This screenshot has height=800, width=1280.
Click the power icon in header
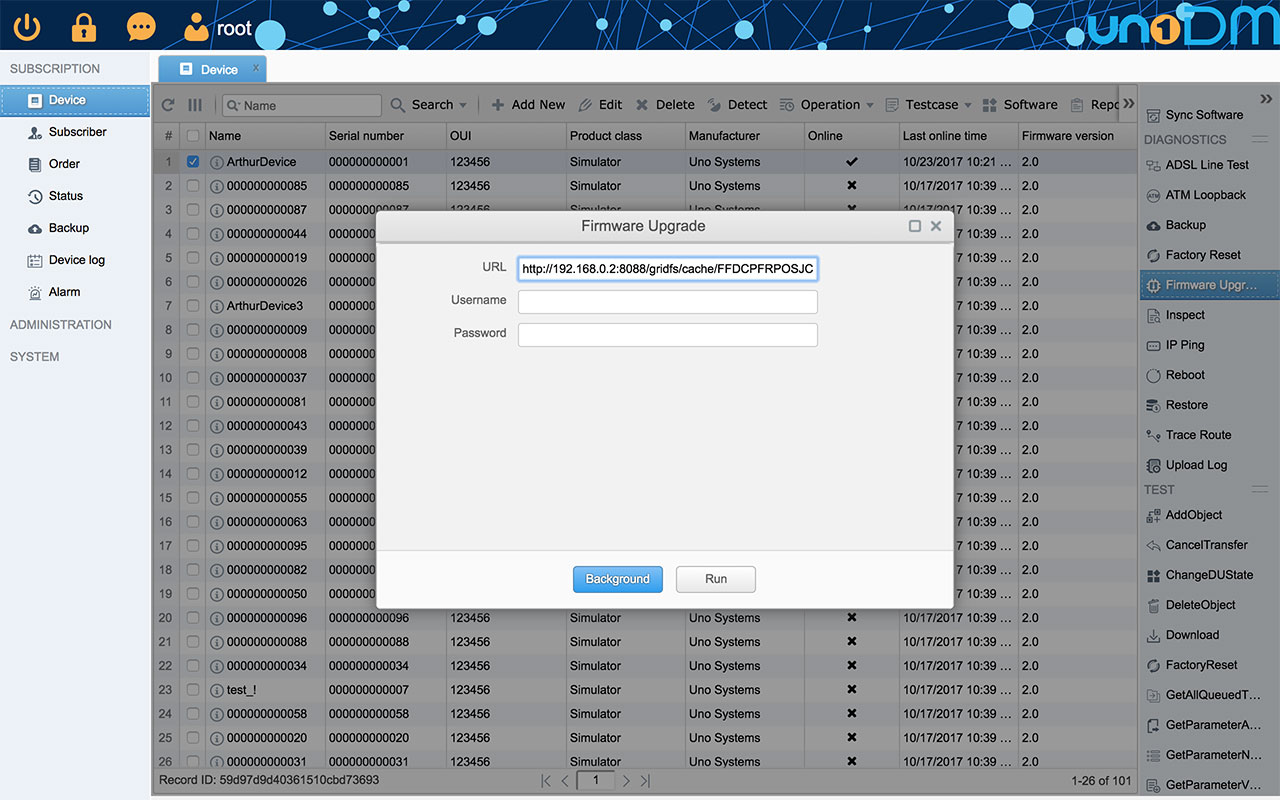click(27, 27)
